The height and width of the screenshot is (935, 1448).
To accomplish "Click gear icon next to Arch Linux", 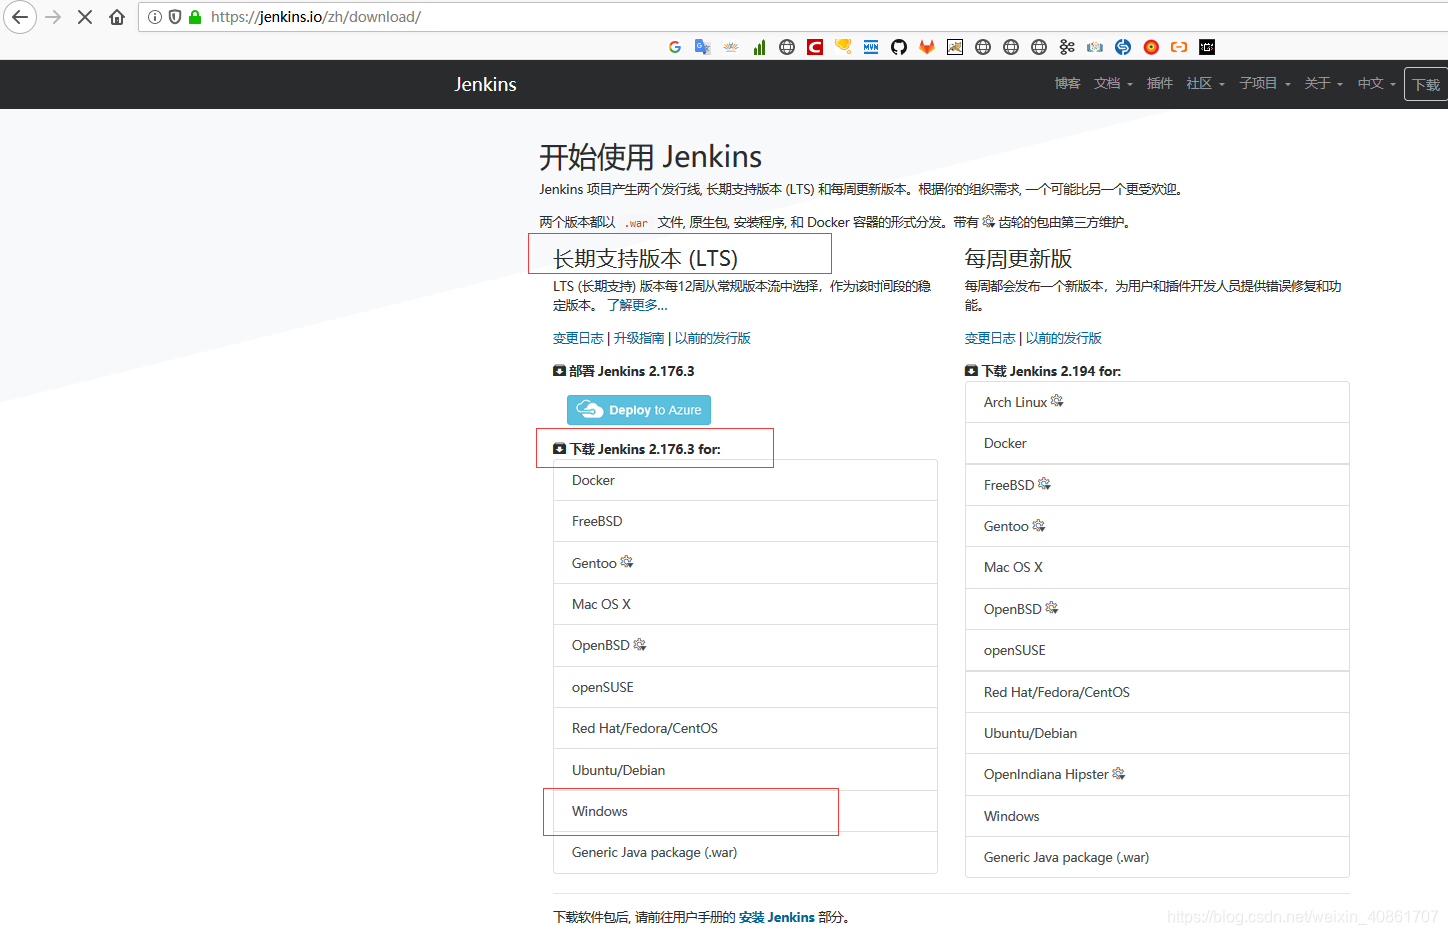I will tap(1057, 401).
